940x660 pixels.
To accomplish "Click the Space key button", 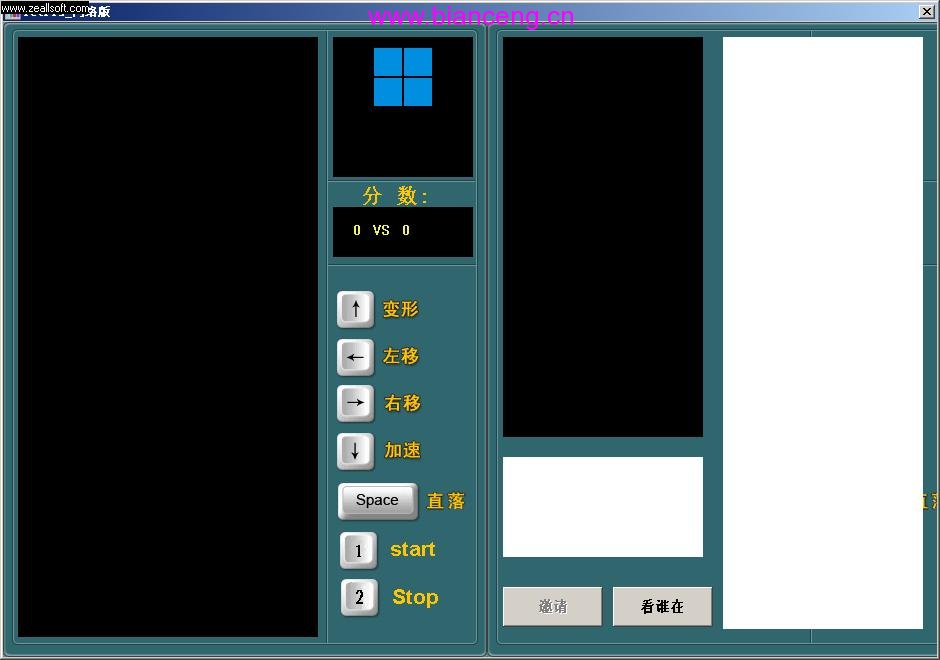I will click(x=377, y=500).
